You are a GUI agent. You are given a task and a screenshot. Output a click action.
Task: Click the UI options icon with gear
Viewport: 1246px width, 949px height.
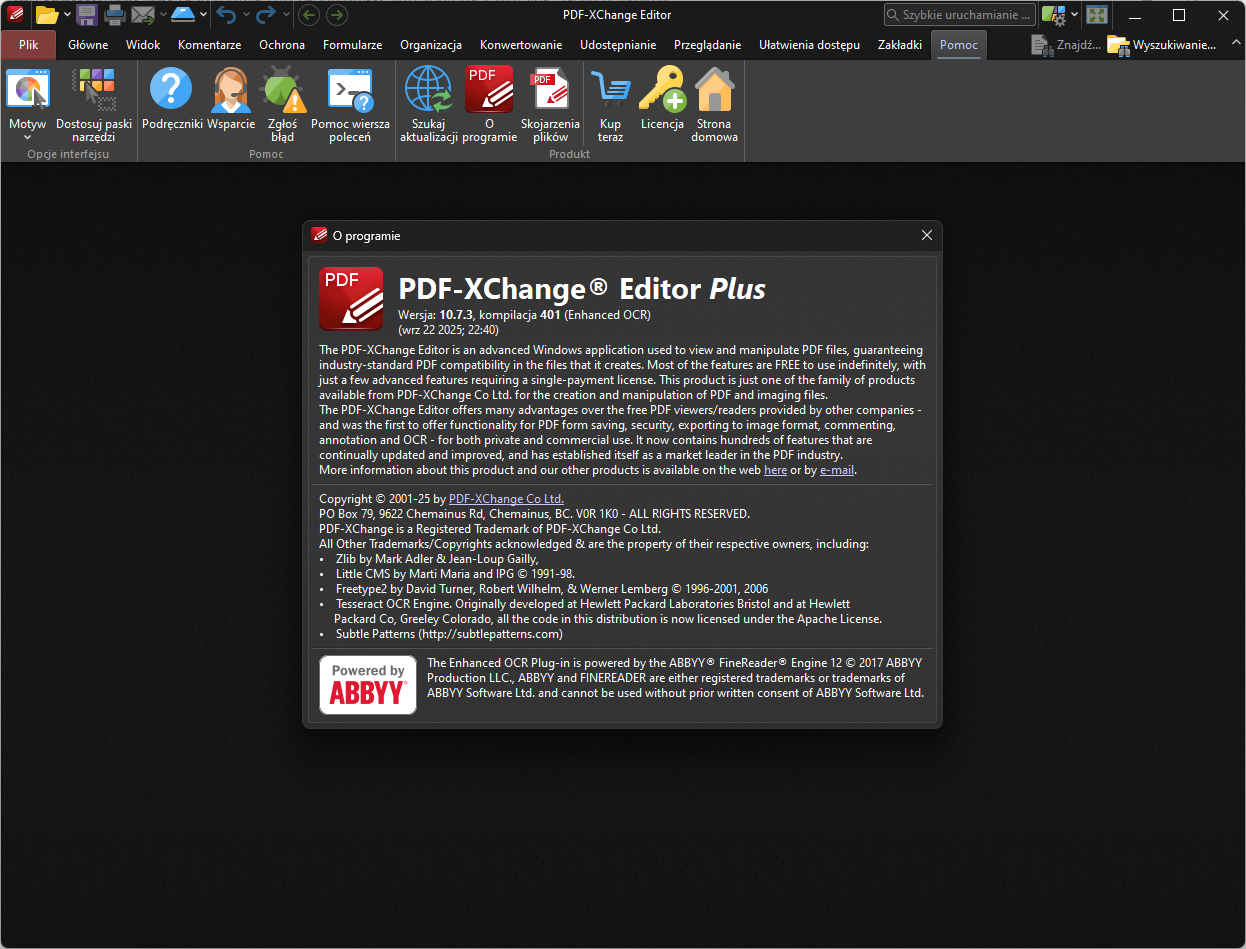(x=1053, y=14)
